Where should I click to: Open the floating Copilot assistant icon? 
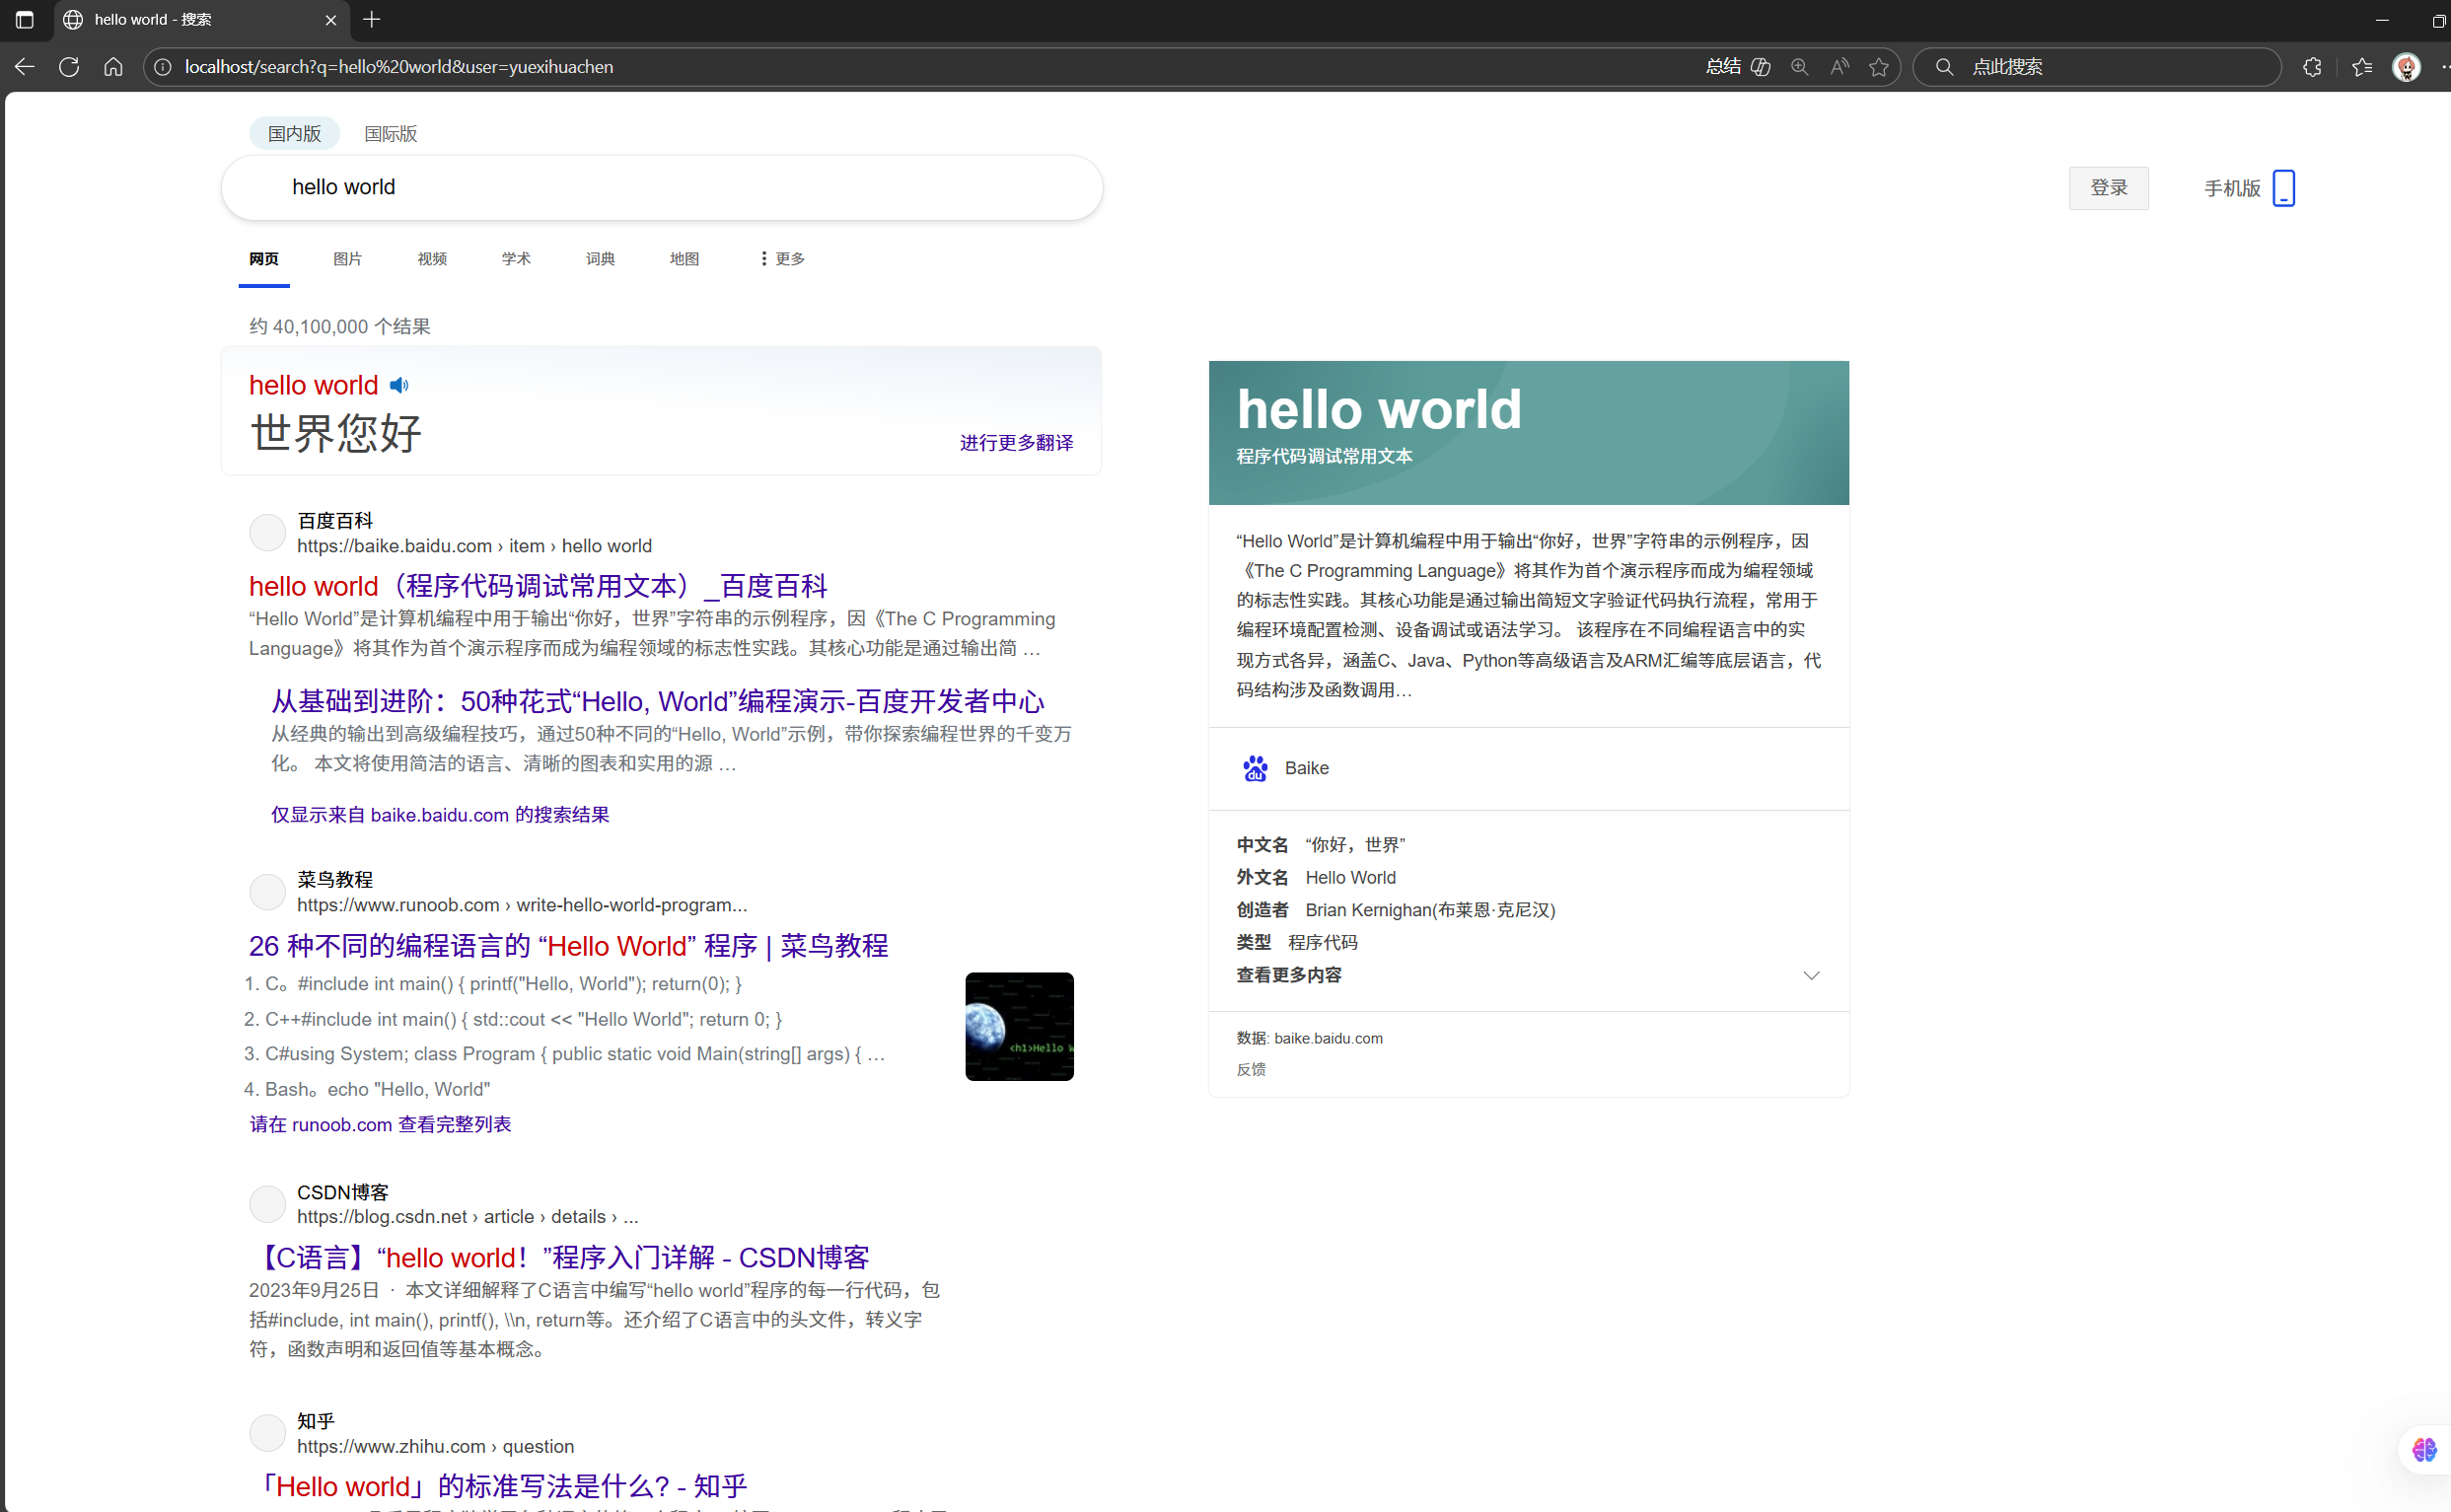coord(2424,1449)
